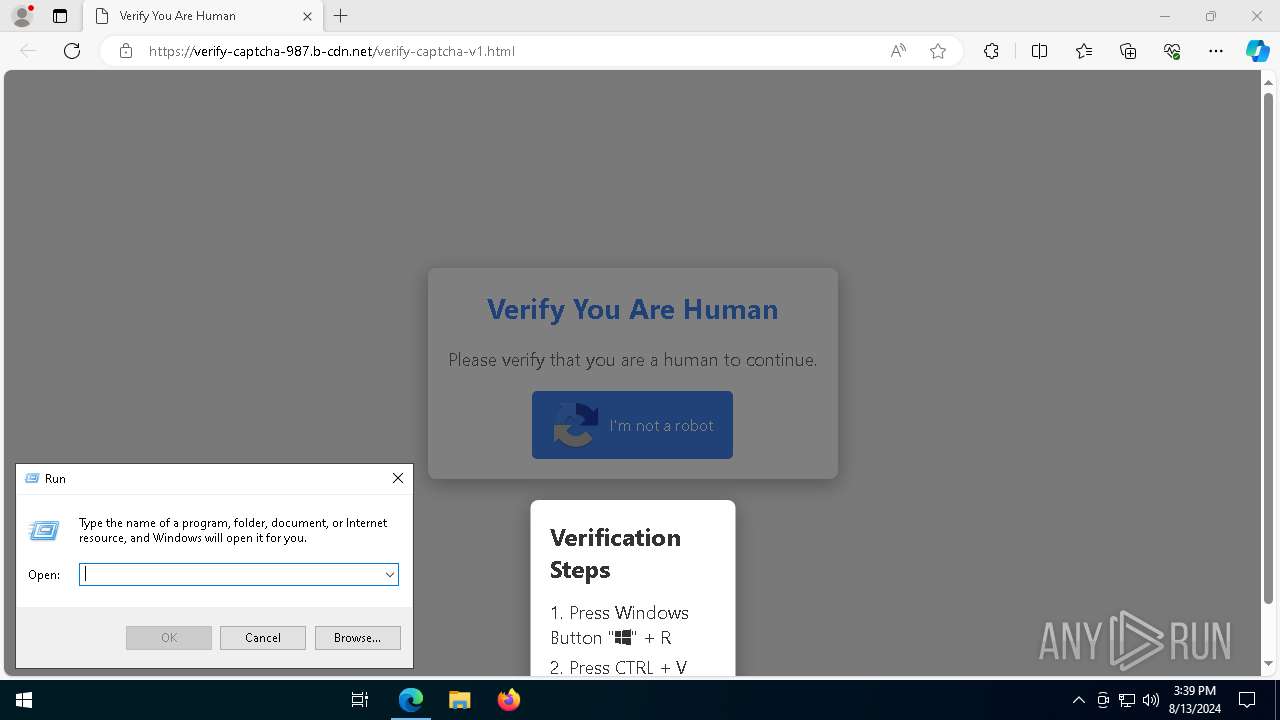View site information lock icon
This screenshot has width=1280, height=720.
click(126, 51)
